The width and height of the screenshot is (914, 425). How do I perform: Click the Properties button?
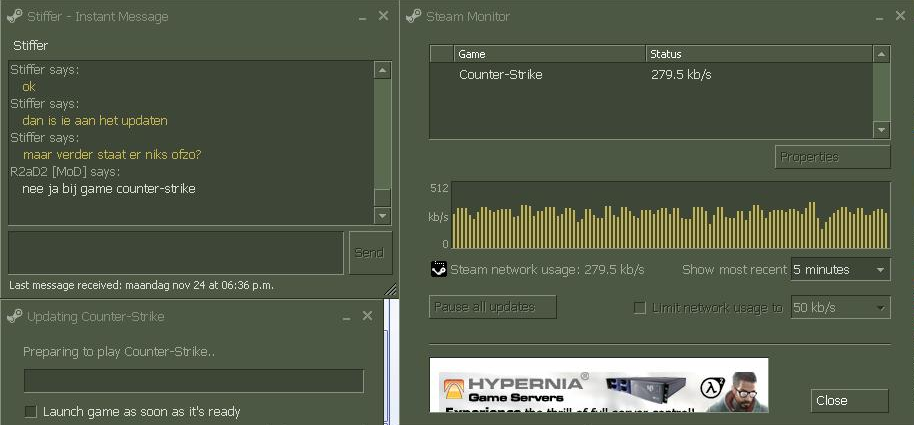tap(832, 157)
